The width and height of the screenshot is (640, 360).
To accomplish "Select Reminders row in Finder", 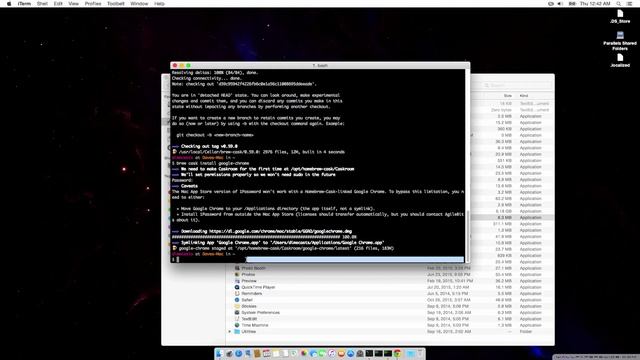I will (x=390, y=293).
